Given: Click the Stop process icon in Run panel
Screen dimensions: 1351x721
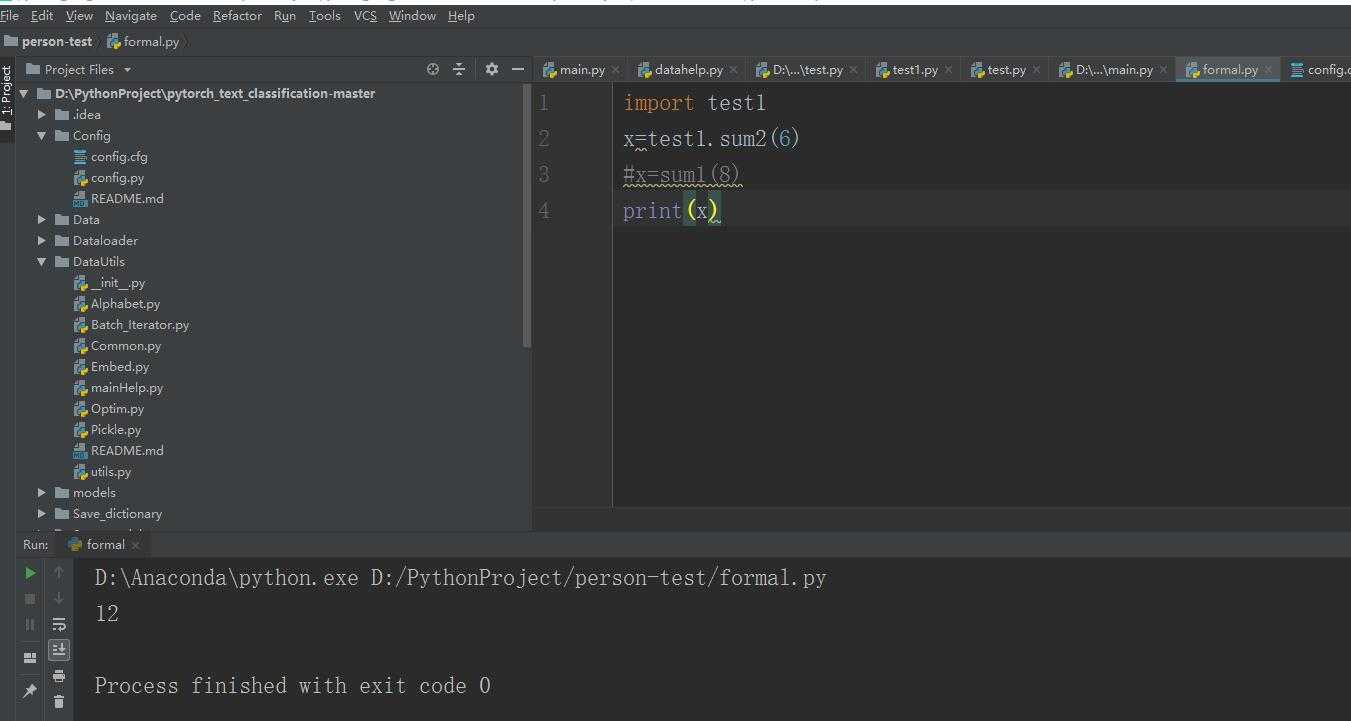Looking at the screenshot, I should (30, 598).
